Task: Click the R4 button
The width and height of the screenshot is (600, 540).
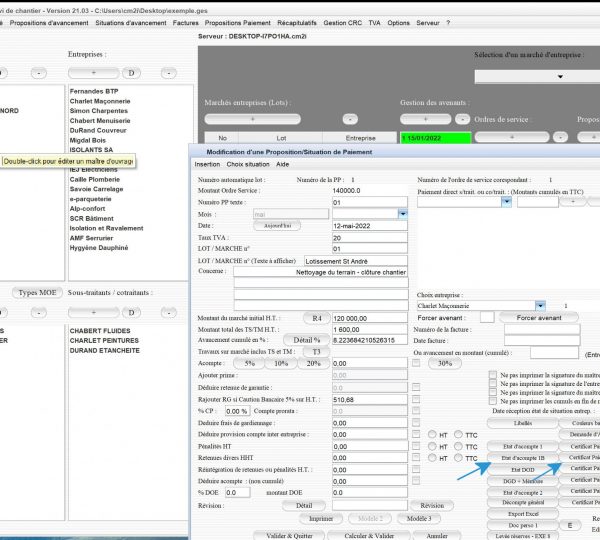Action: click(x=317, y=318)
